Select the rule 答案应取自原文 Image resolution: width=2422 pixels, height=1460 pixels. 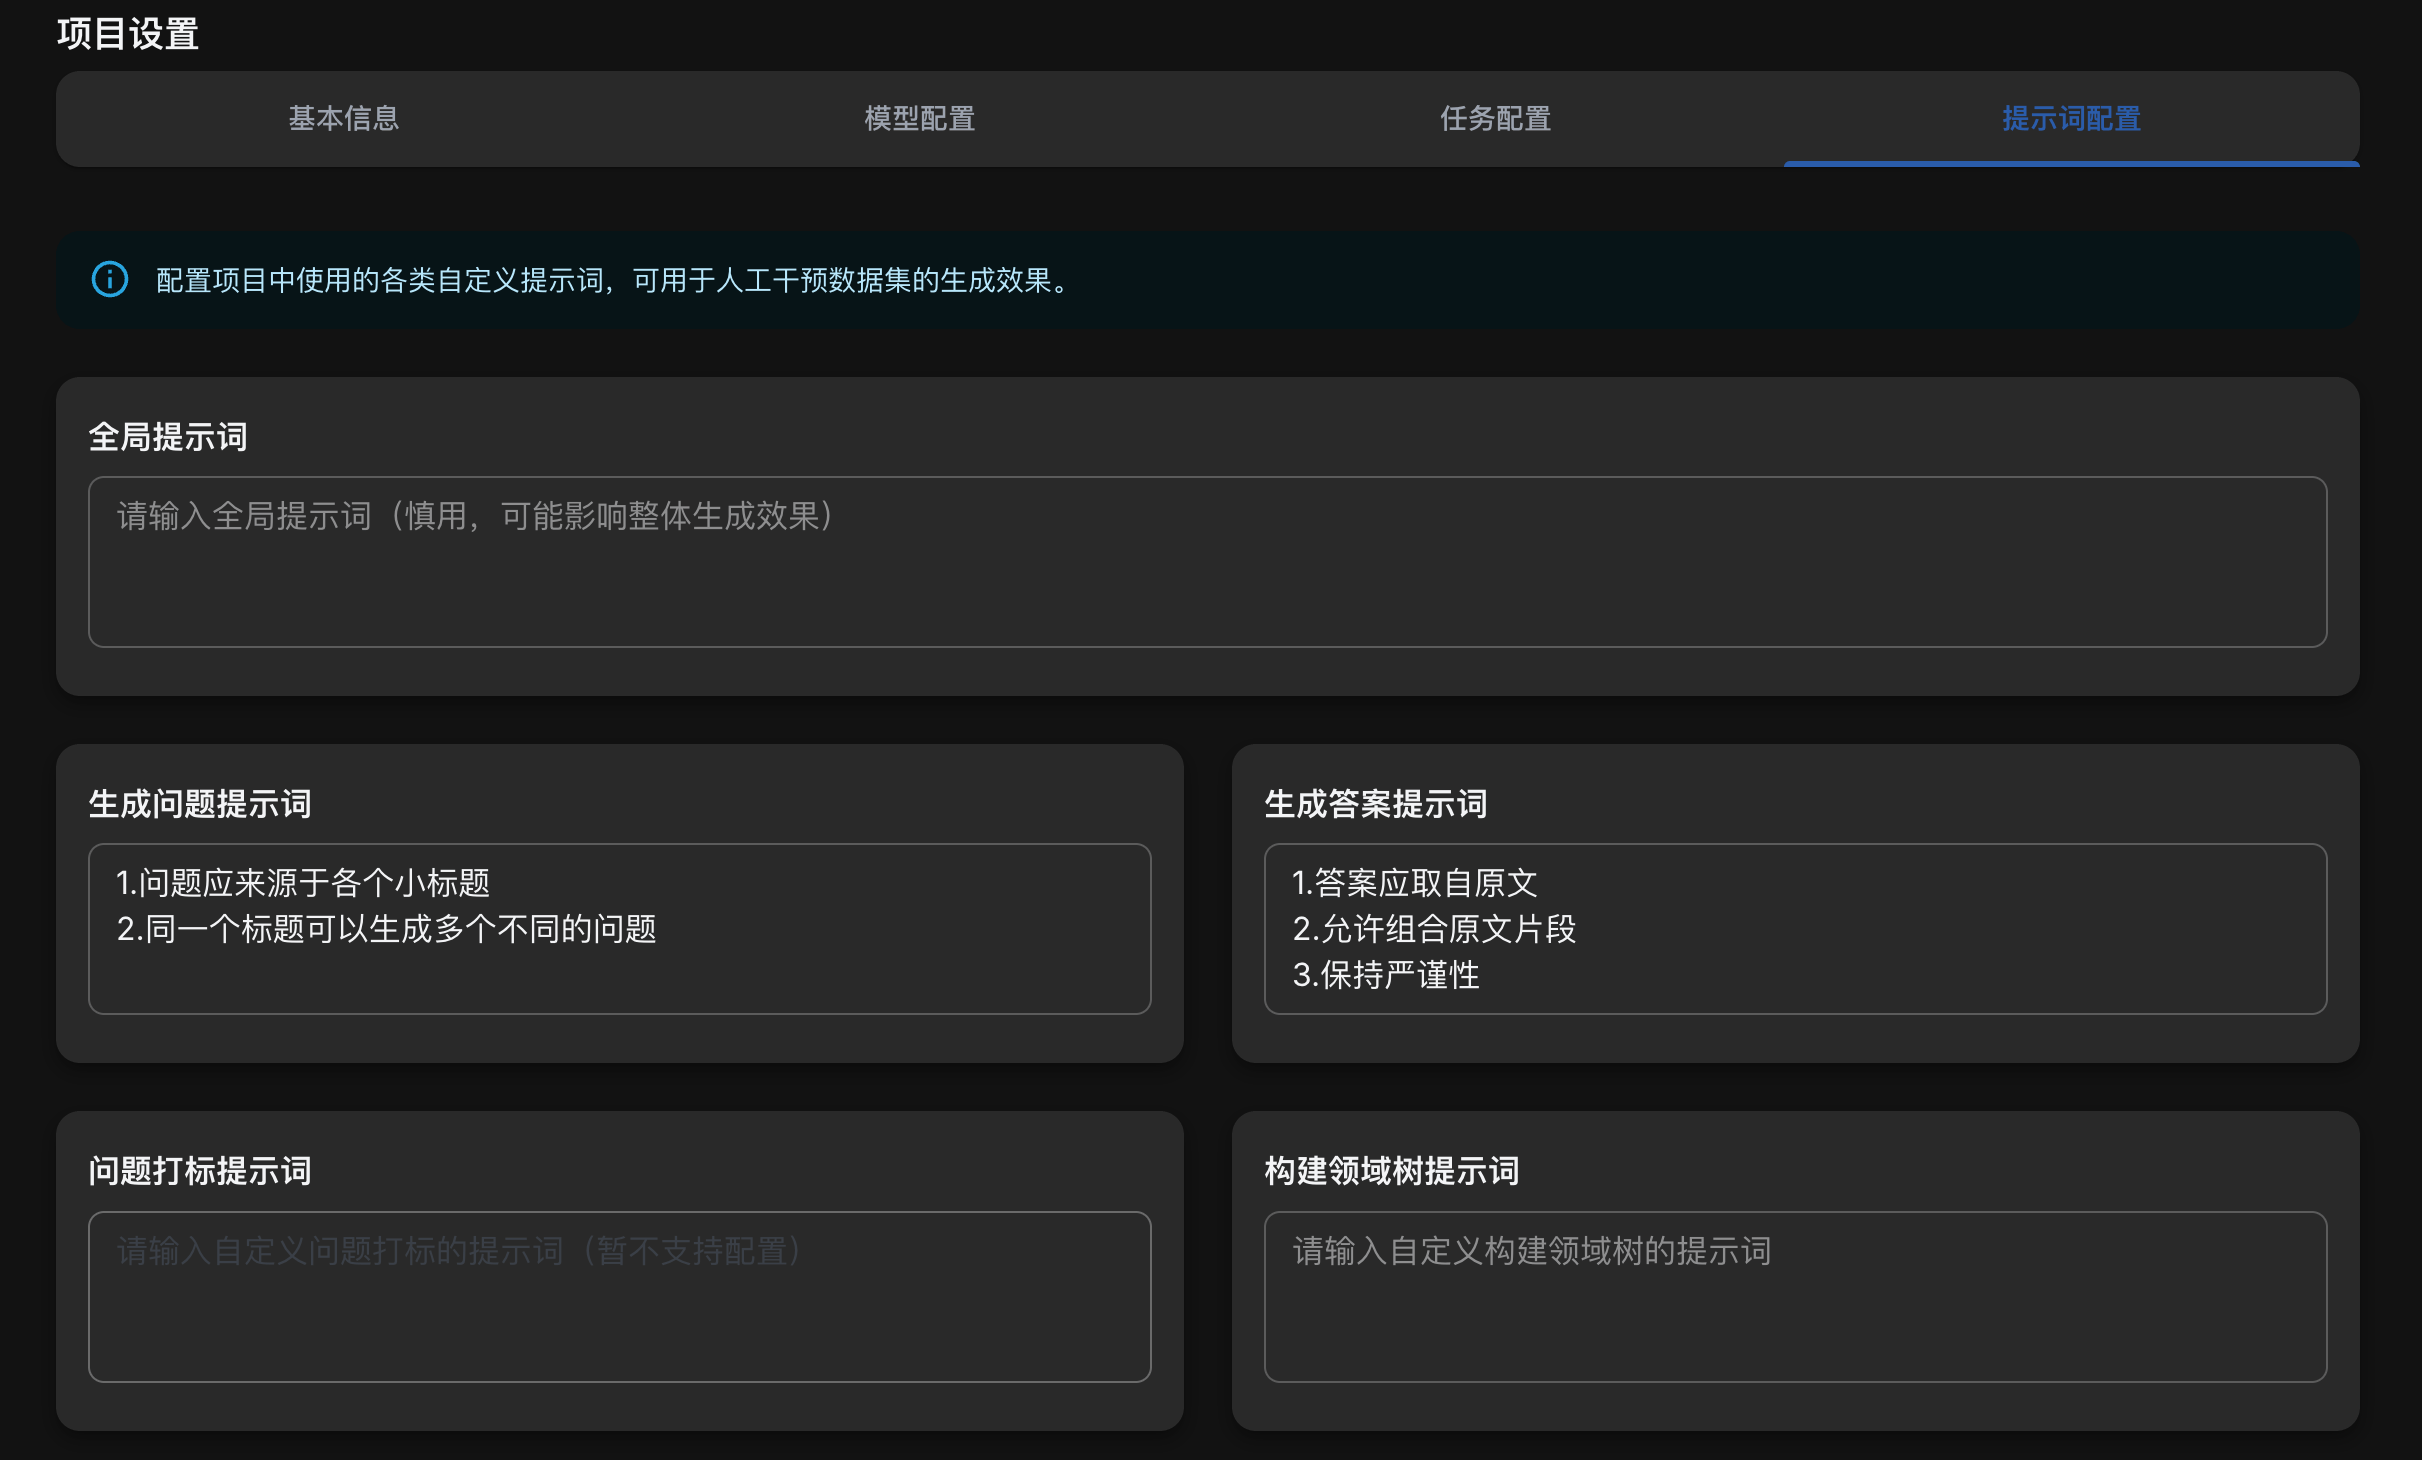click(x=1416, y=883)
